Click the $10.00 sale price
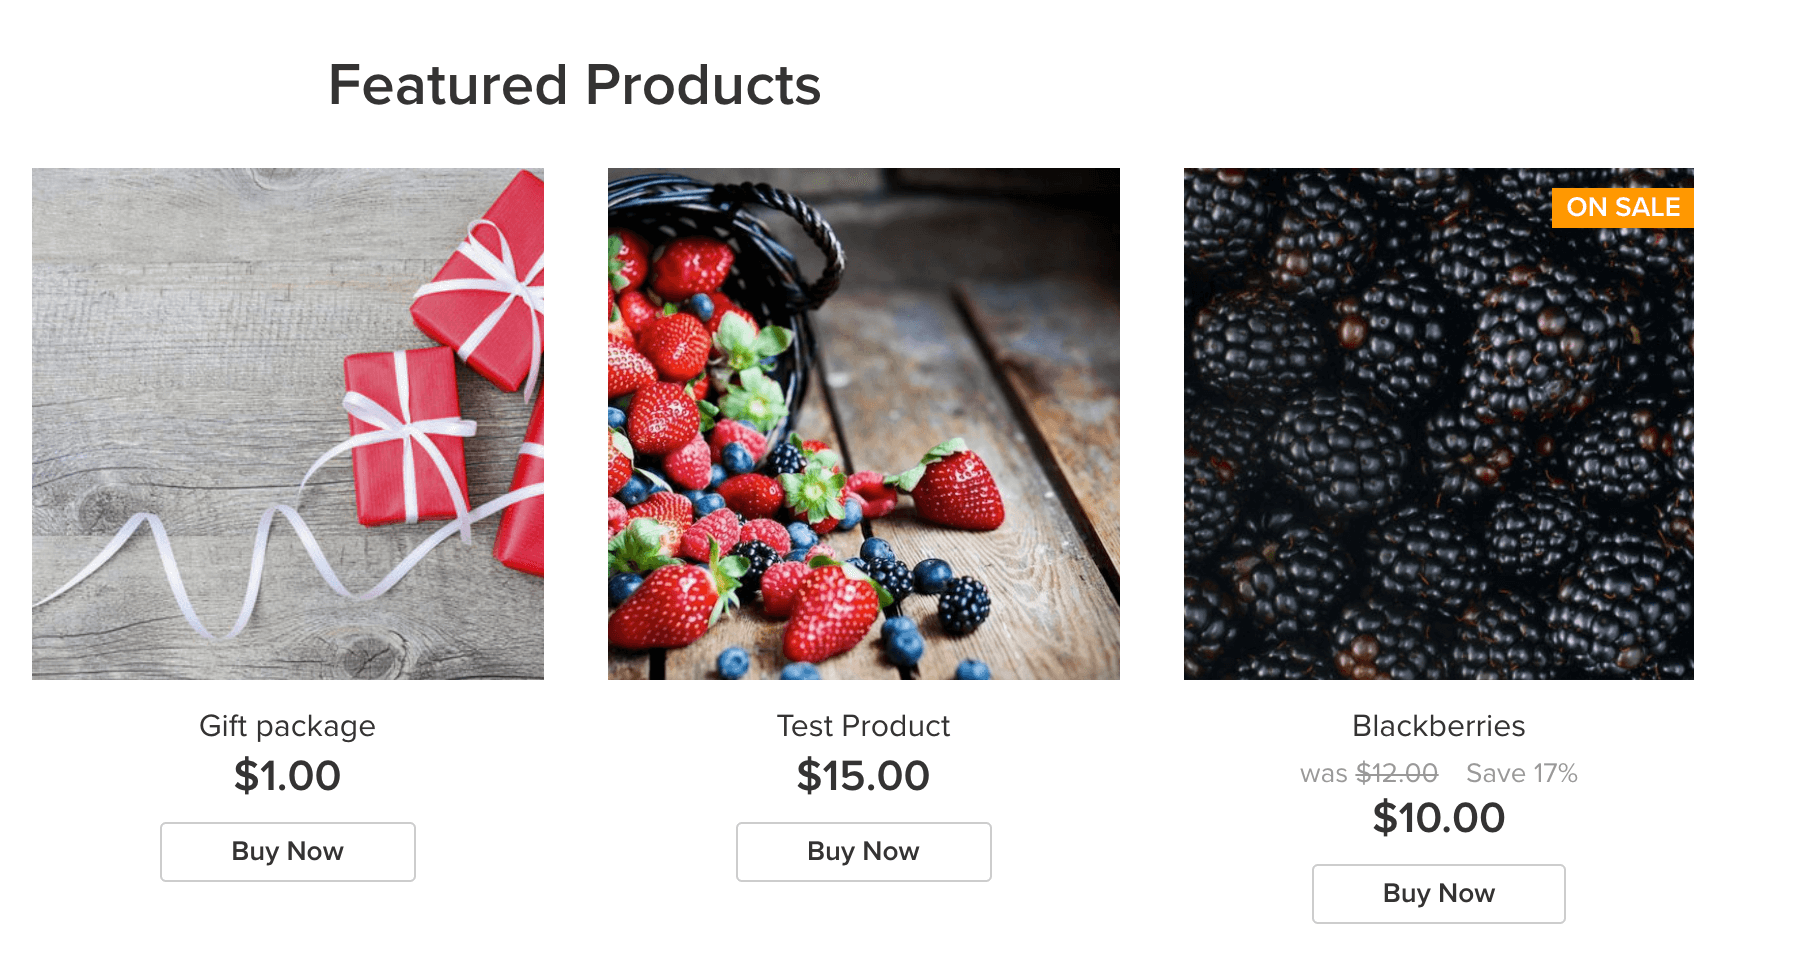Screen dimensions: 1816x954 pos(1438,818)
